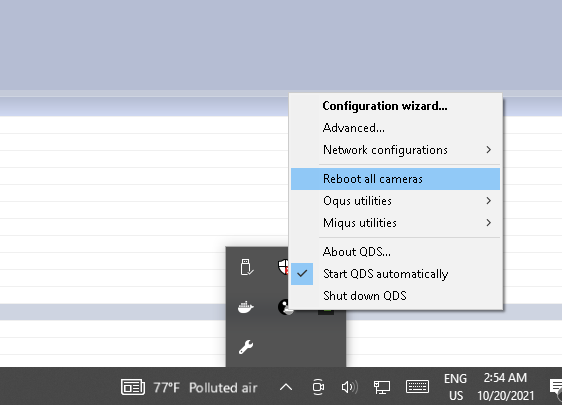
Task: Click the safely remove USB hardware icon
Action: click(x=247, y=267)
